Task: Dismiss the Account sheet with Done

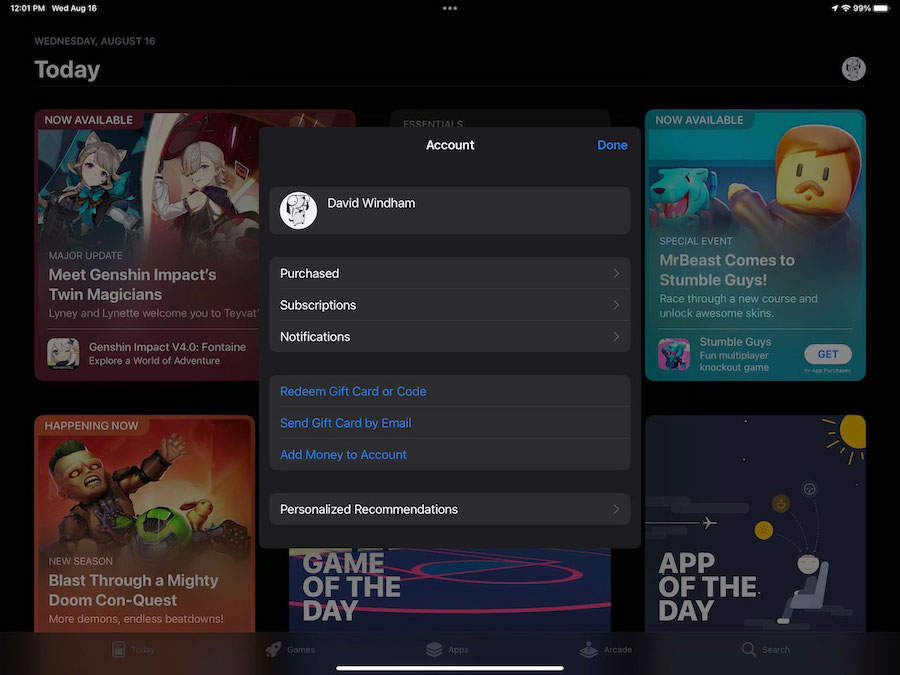Action: [612, 145]
